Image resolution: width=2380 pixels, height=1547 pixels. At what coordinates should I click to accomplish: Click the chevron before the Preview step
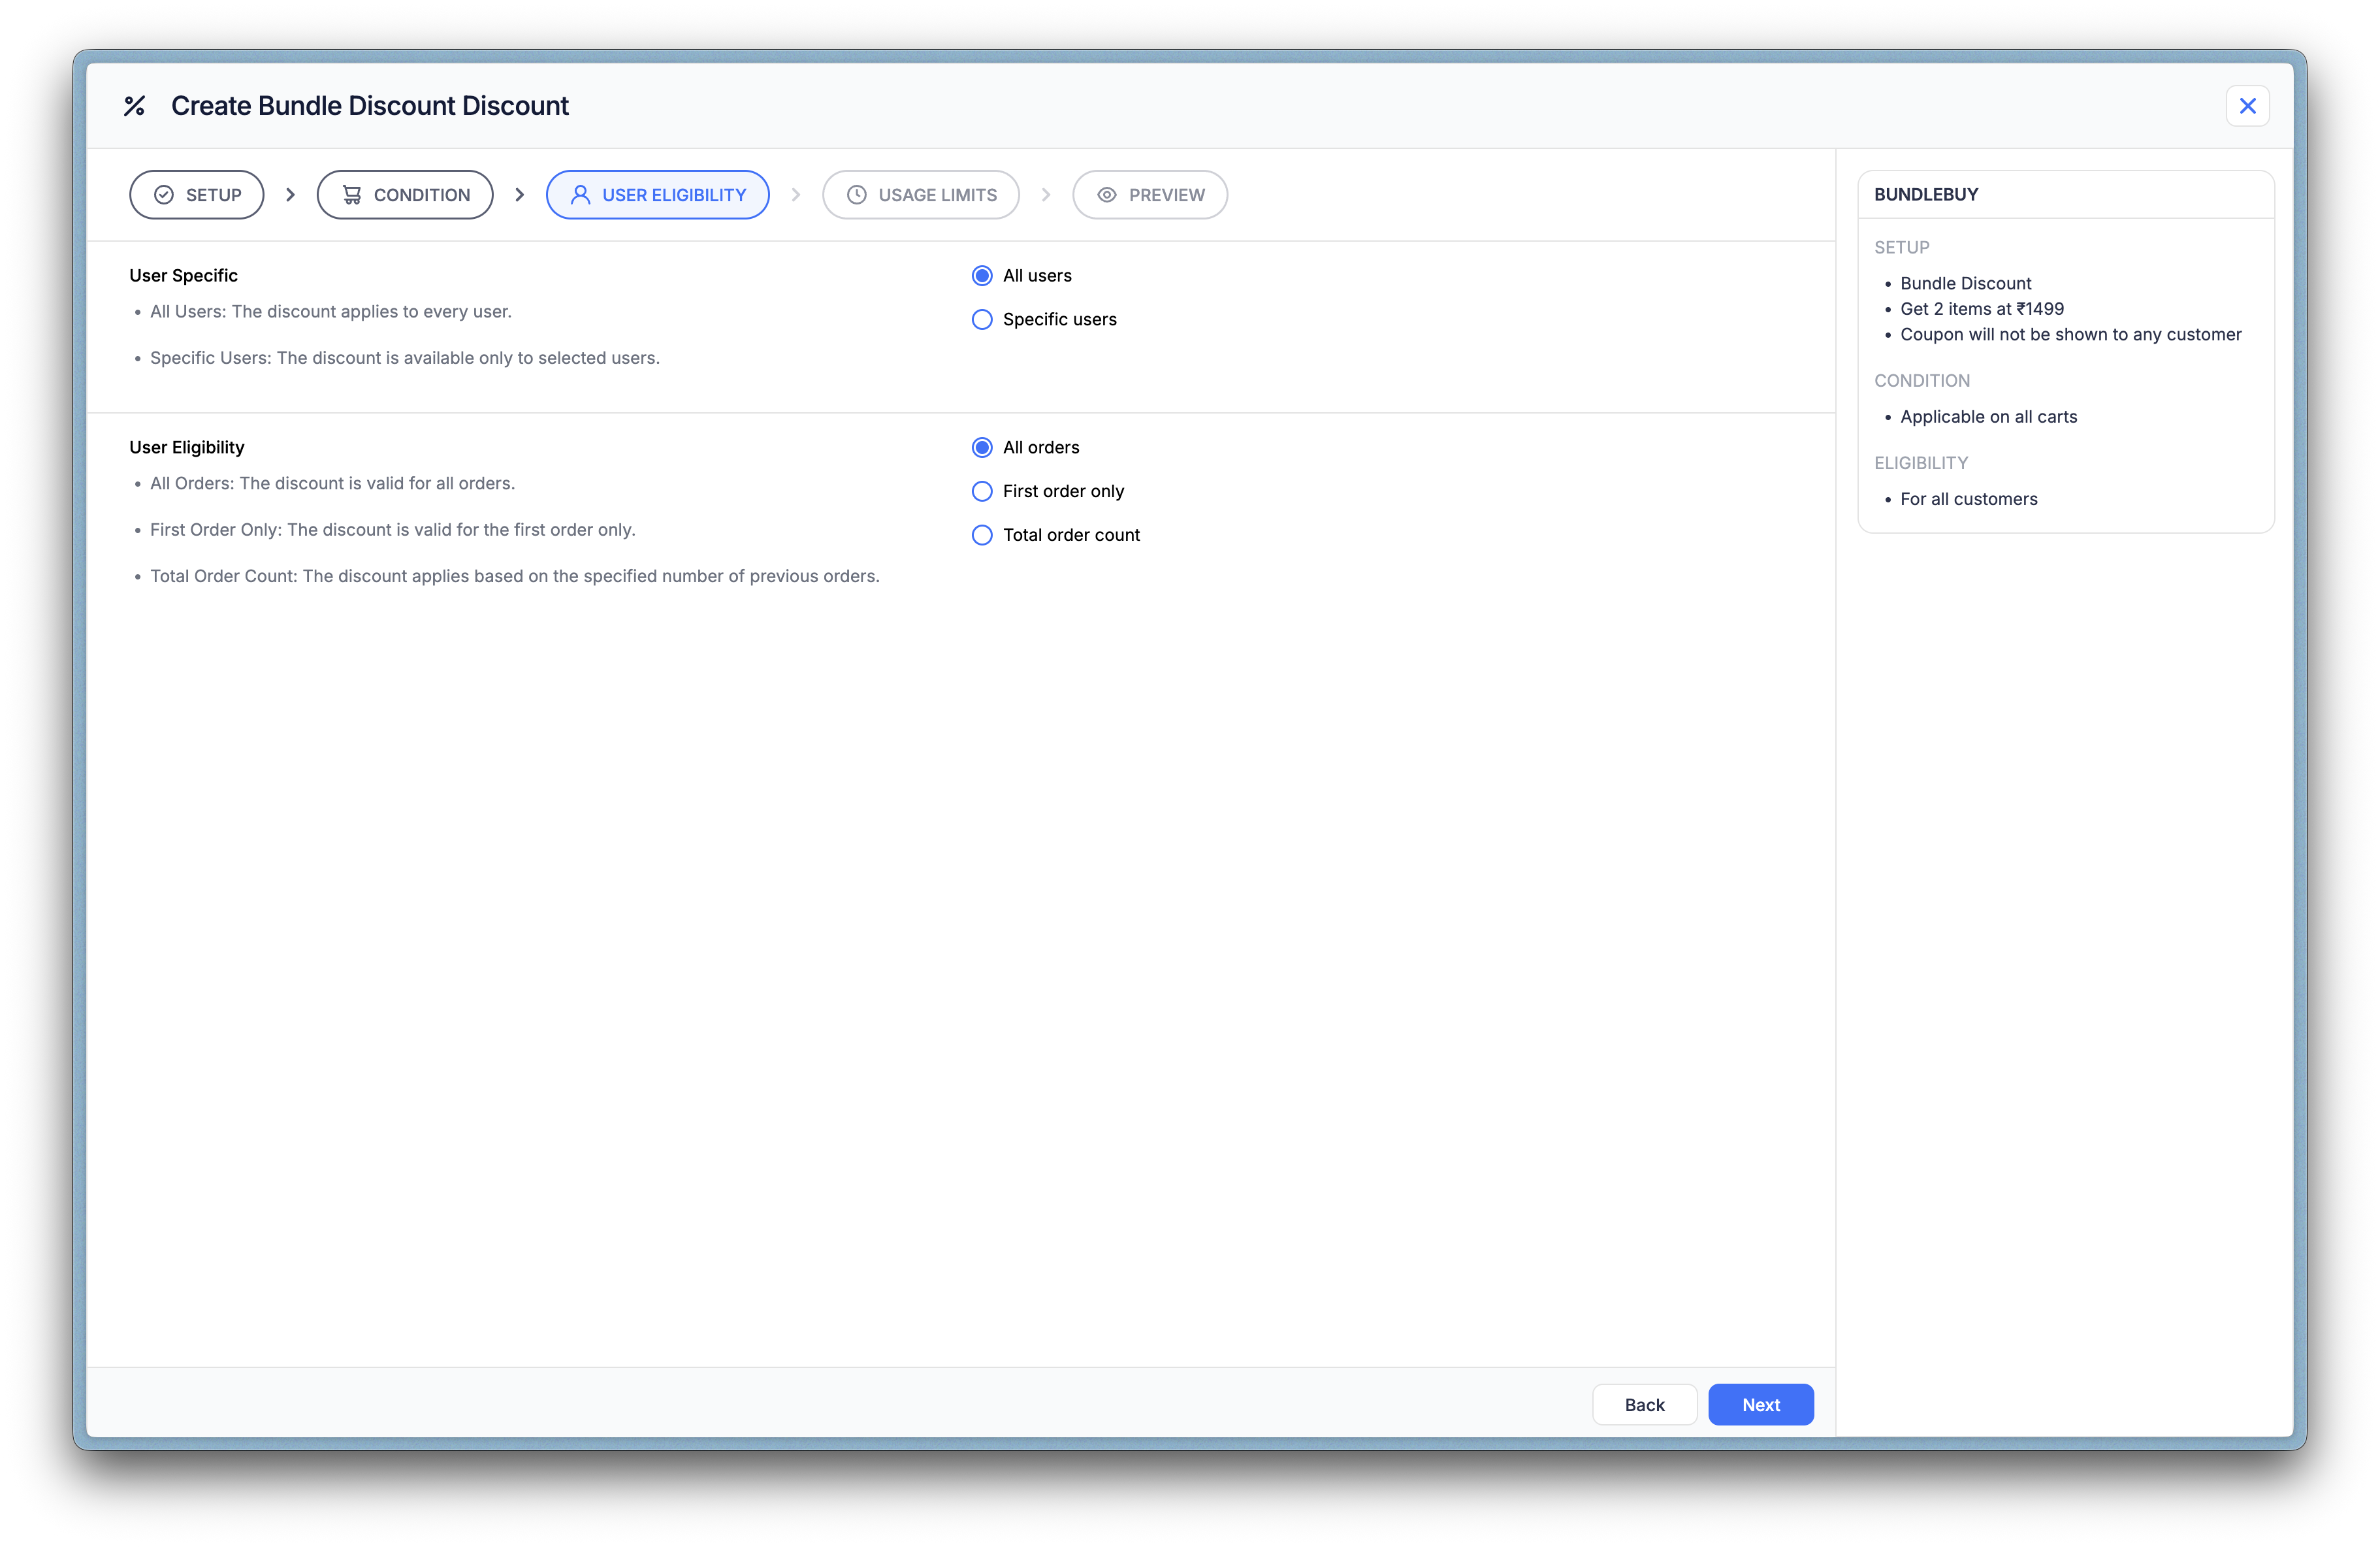1046,195
